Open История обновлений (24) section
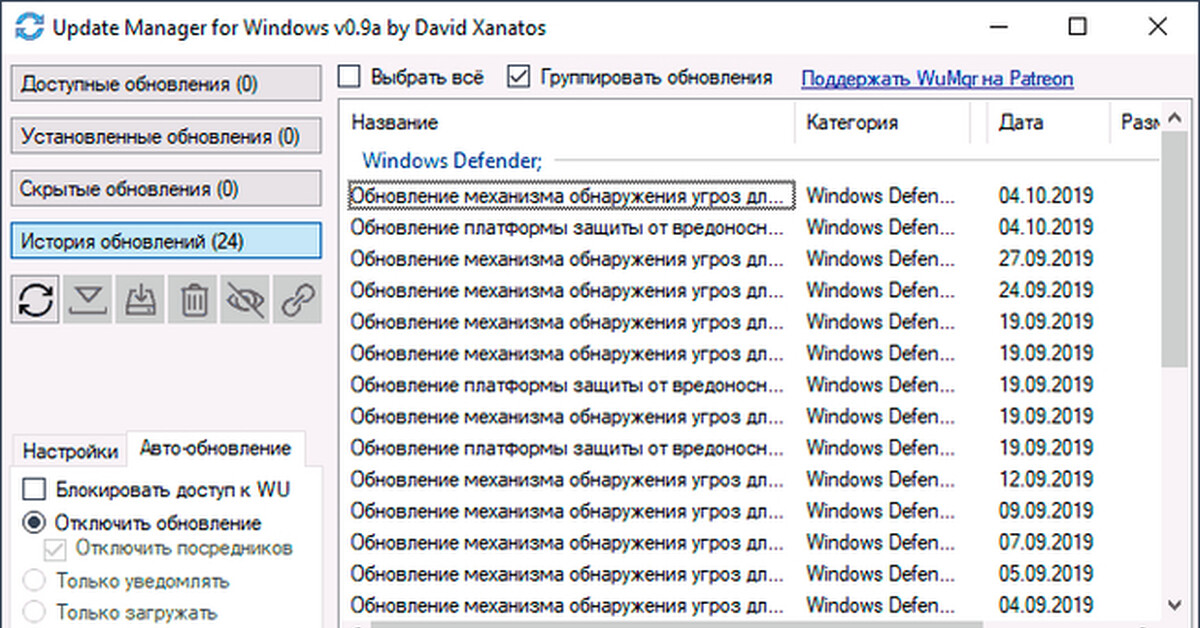This screenshot has width=1200, height=628. click(166, 241)
